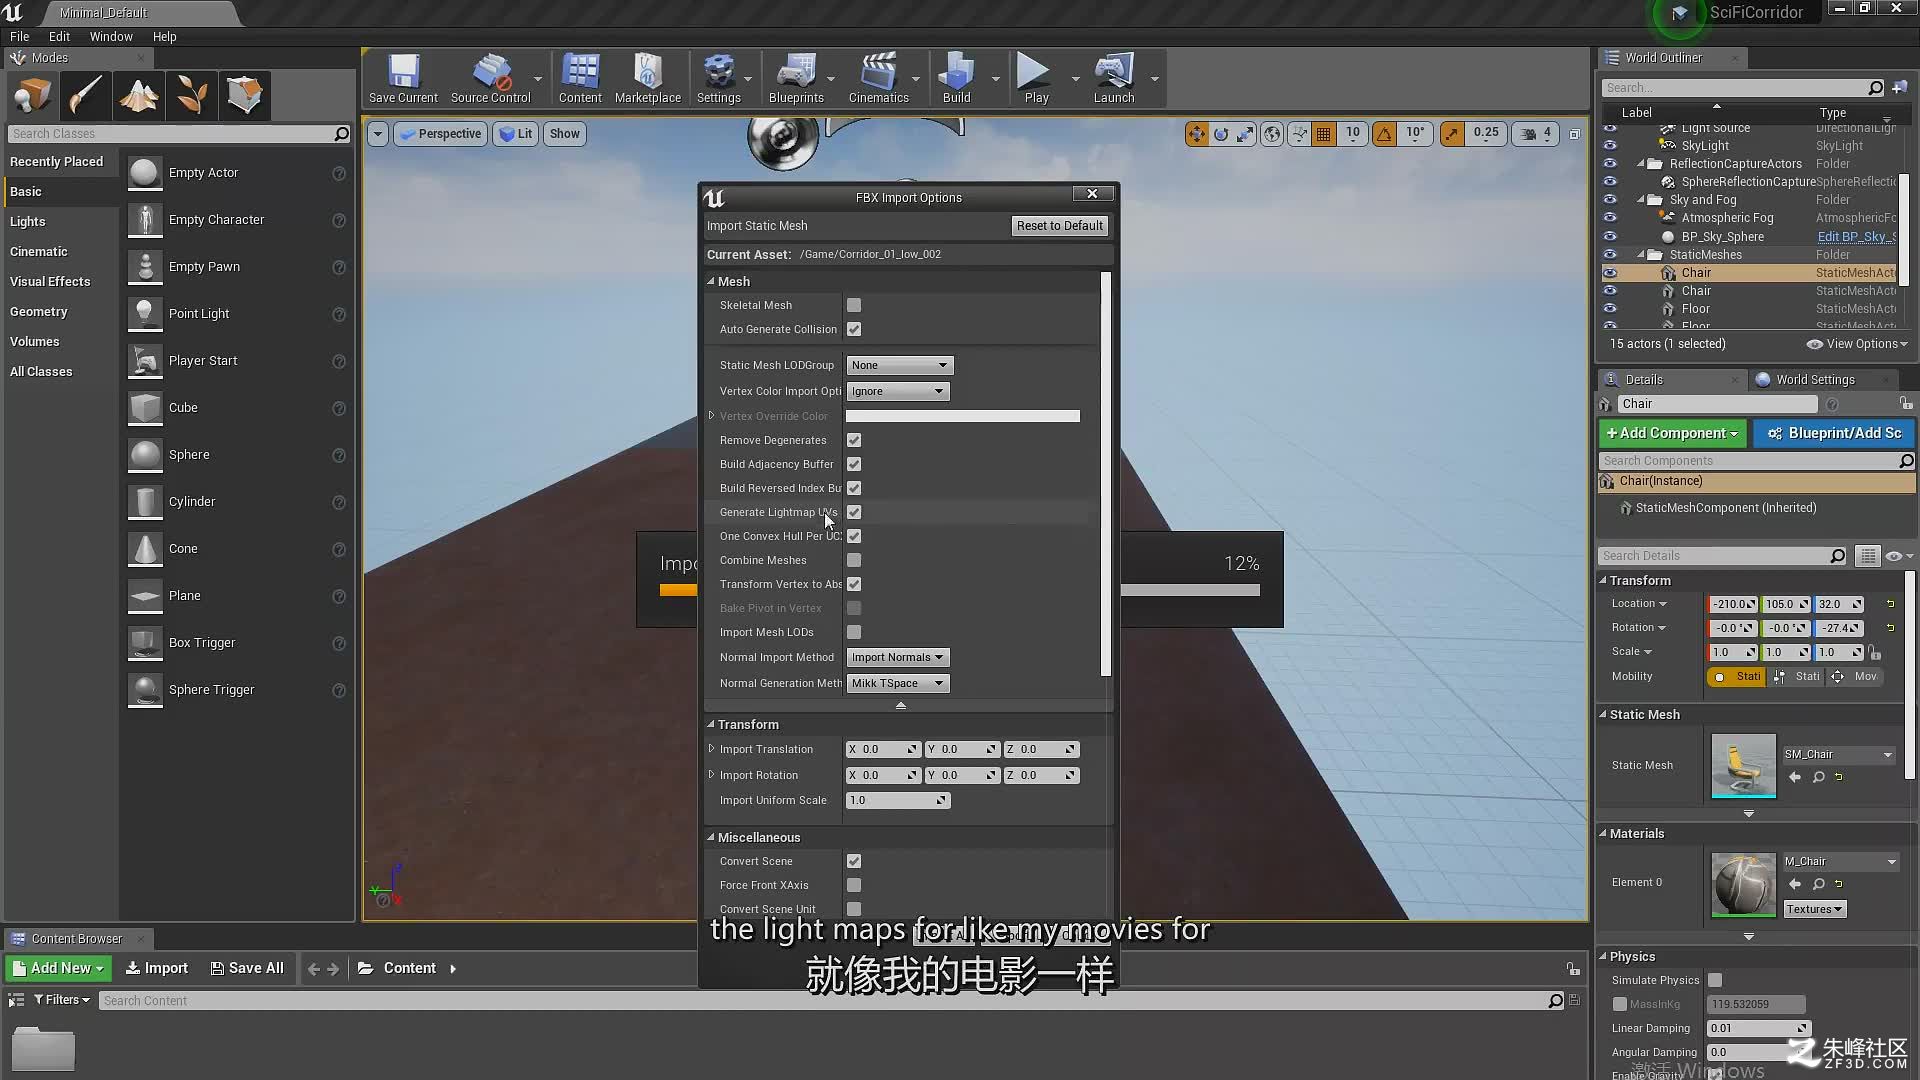Enable the Import Mesh LODs checkbox
This screenshot has width=1920, height=1080.
click(x=853, y=632)
